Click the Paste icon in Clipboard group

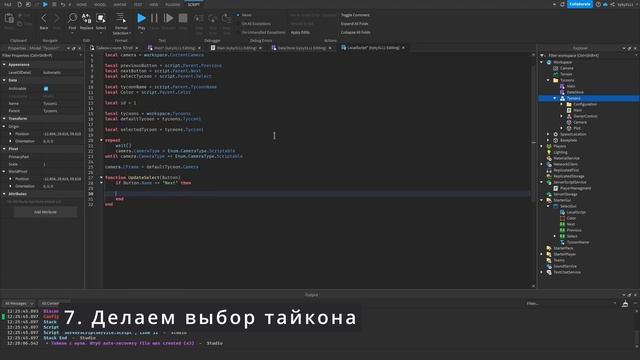tap(9, 18)
